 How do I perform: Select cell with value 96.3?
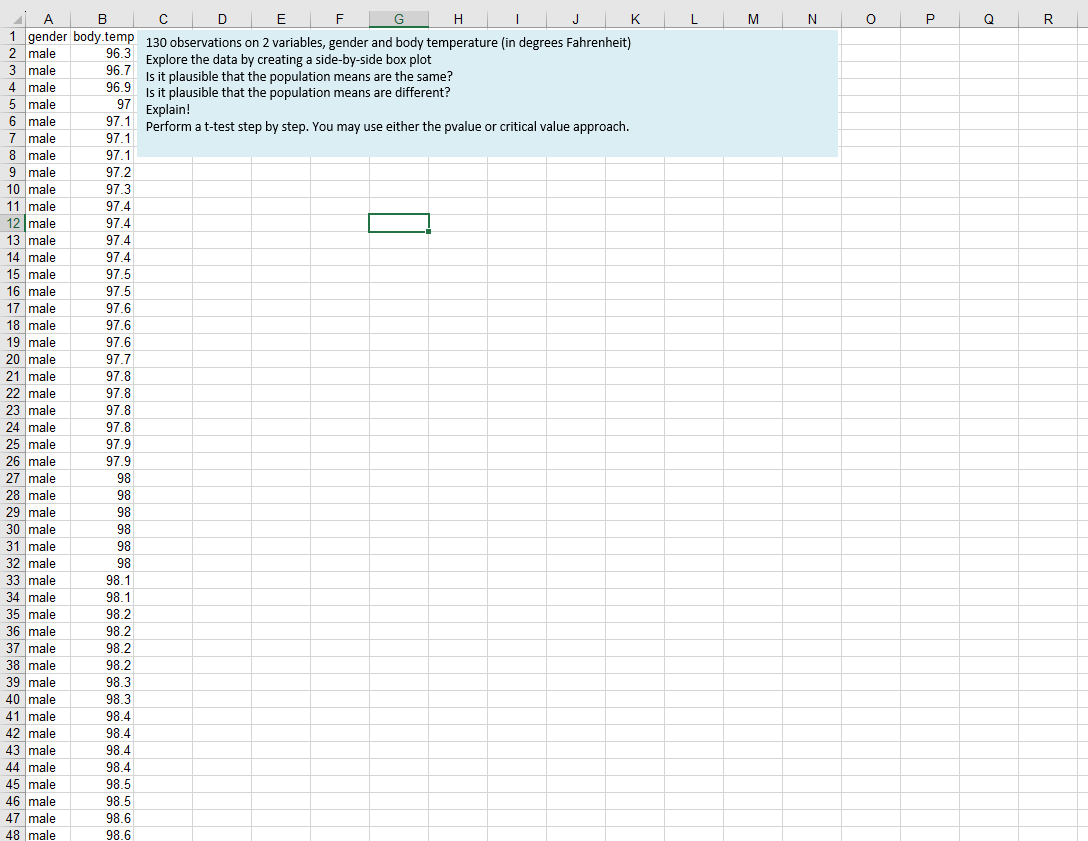(102, 53)
